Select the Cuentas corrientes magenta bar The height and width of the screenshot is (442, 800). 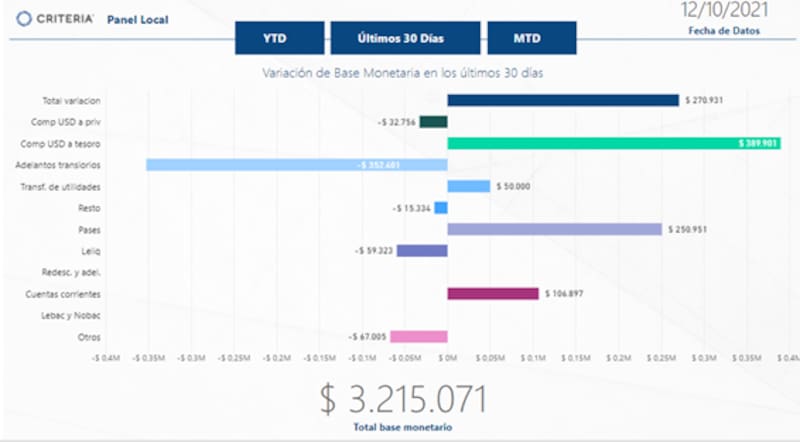(x=492, y=294)
